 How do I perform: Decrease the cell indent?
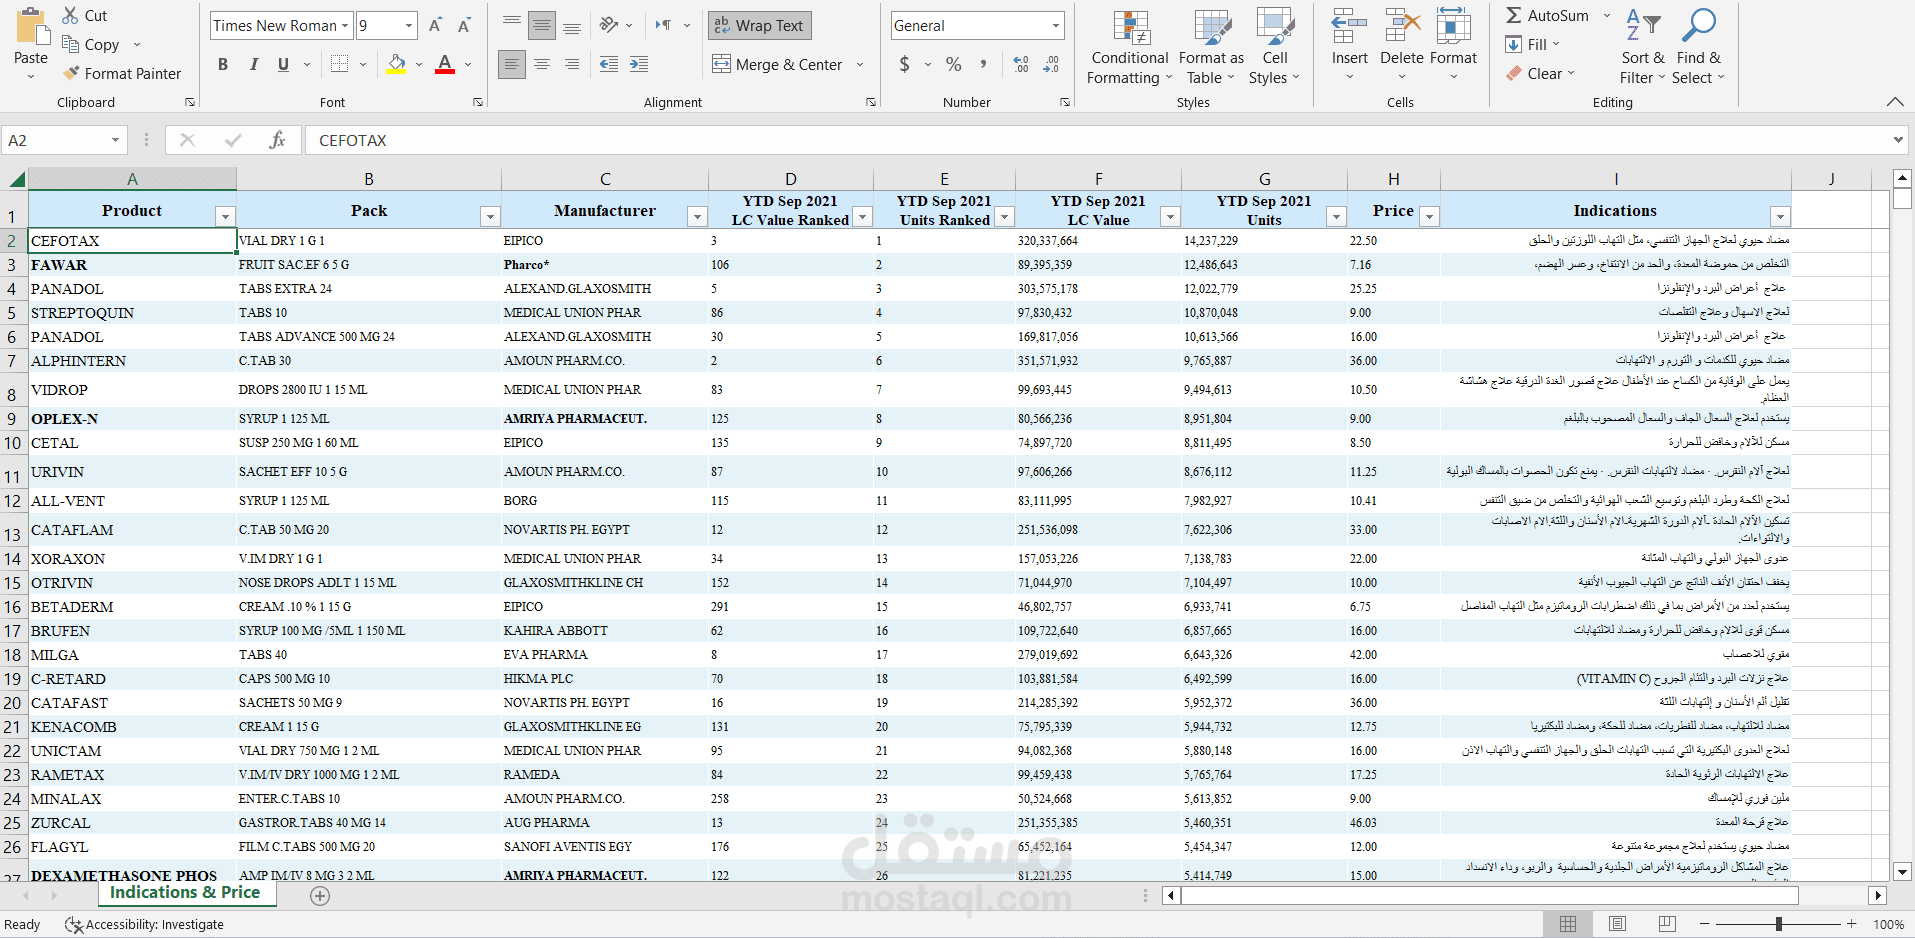[609, 64]
